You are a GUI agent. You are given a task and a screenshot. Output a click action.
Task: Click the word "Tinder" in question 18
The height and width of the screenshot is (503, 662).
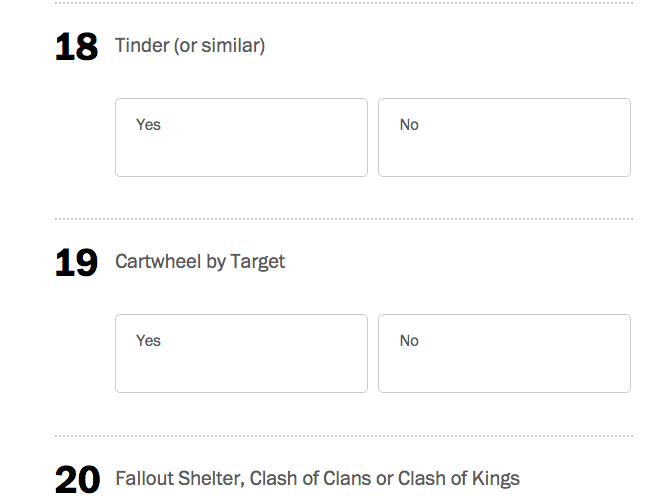pos(142,46)
